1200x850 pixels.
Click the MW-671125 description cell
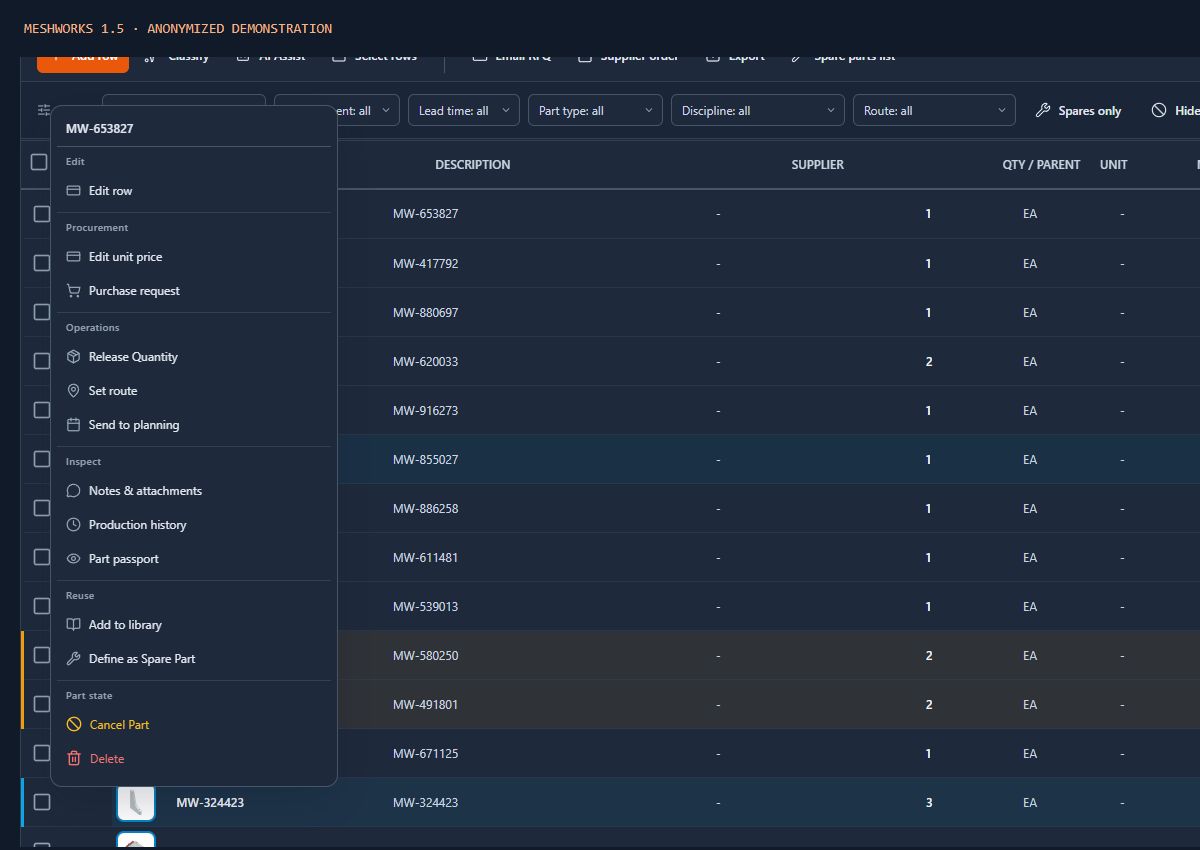tap(426, 754)
